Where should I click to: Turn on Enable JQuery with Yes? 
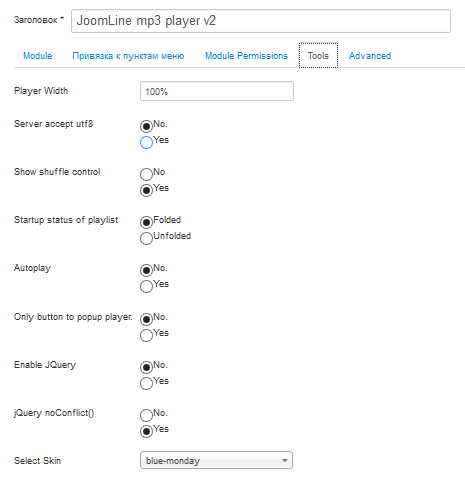146,383
